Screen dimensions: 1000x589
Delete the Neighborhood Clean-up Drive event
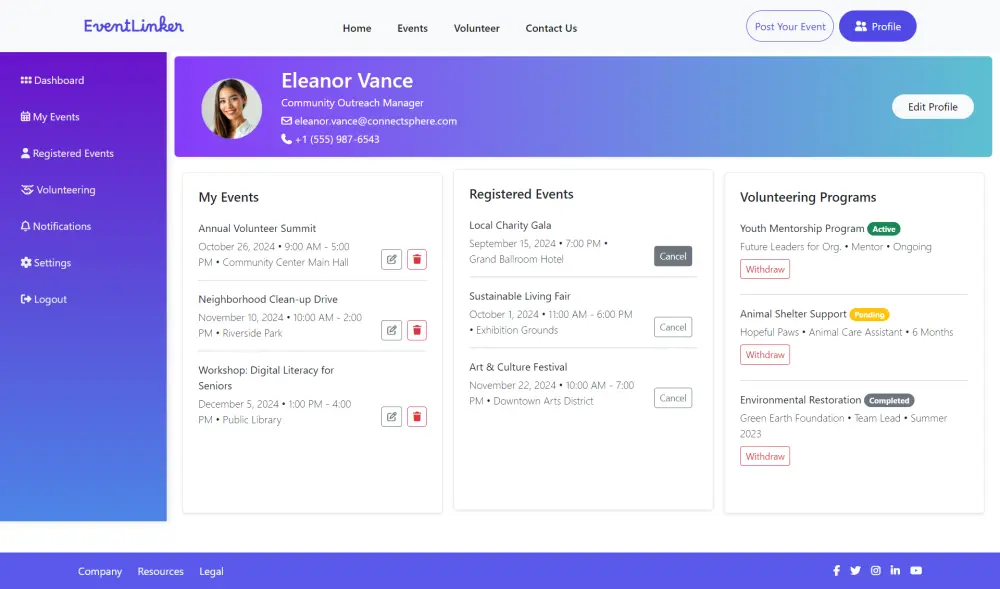[417, 330]
